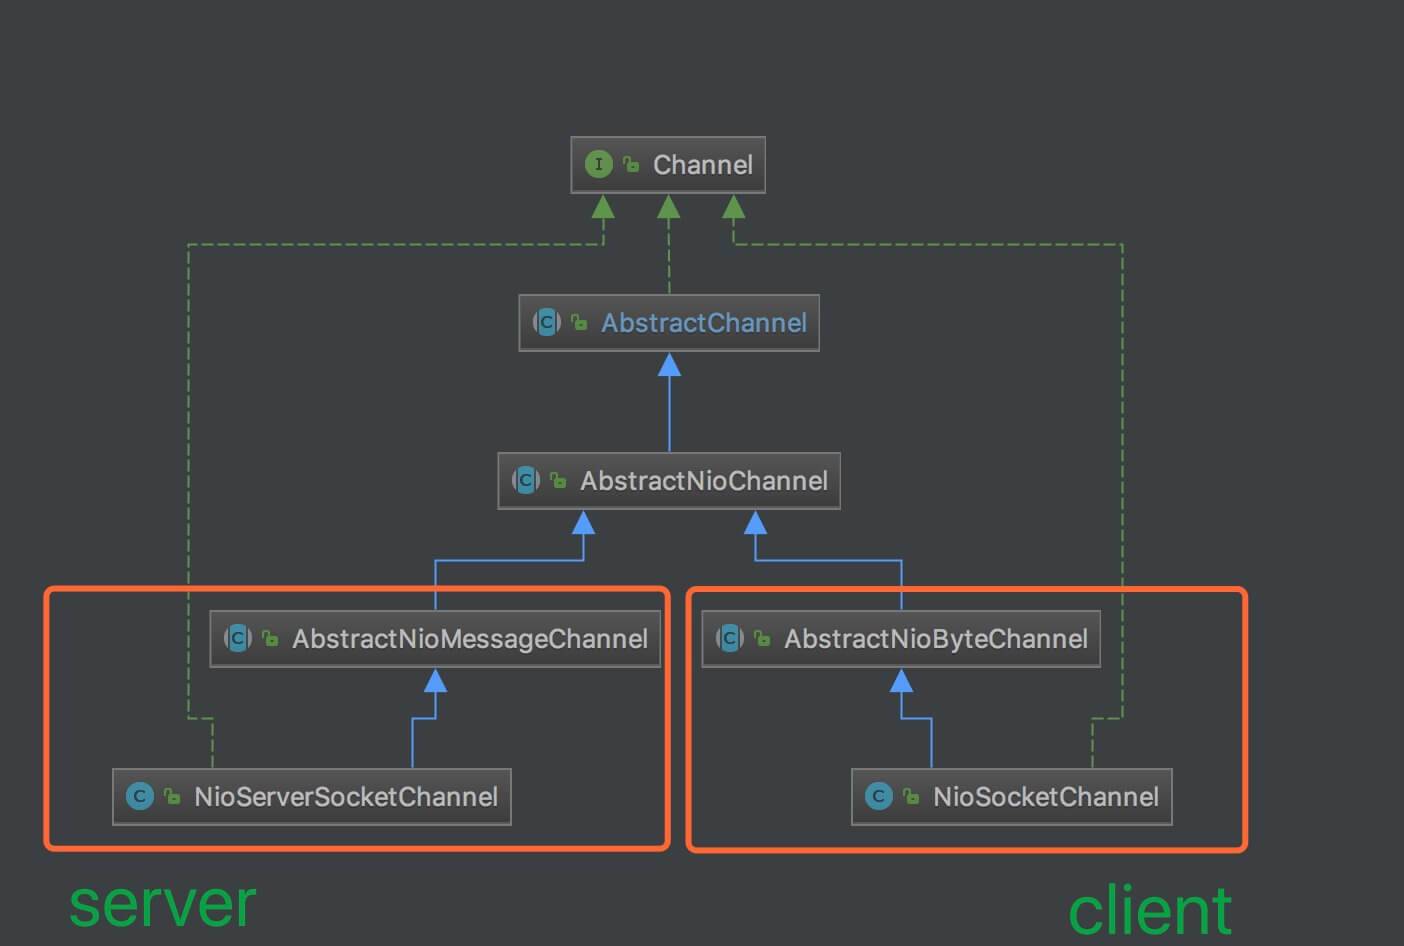Click the AbstractNioMessageChannel text label
Viewport: 1404px width, 946px height.
point(470,639)
